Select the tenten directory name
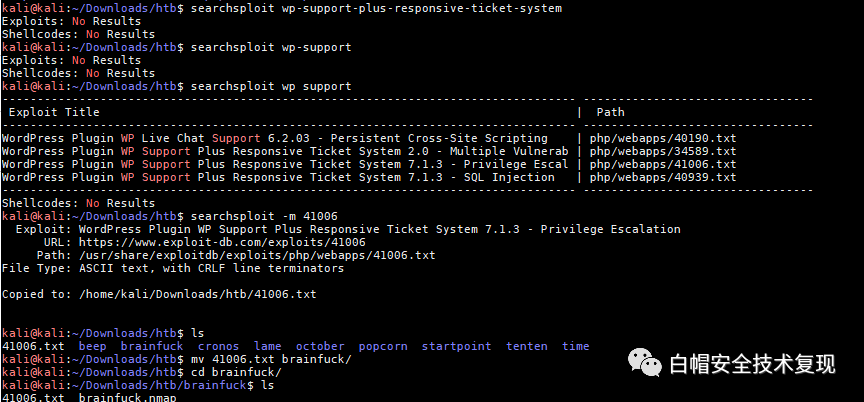The height and width of the screenshot is (402, 864). tap(527, 346)
